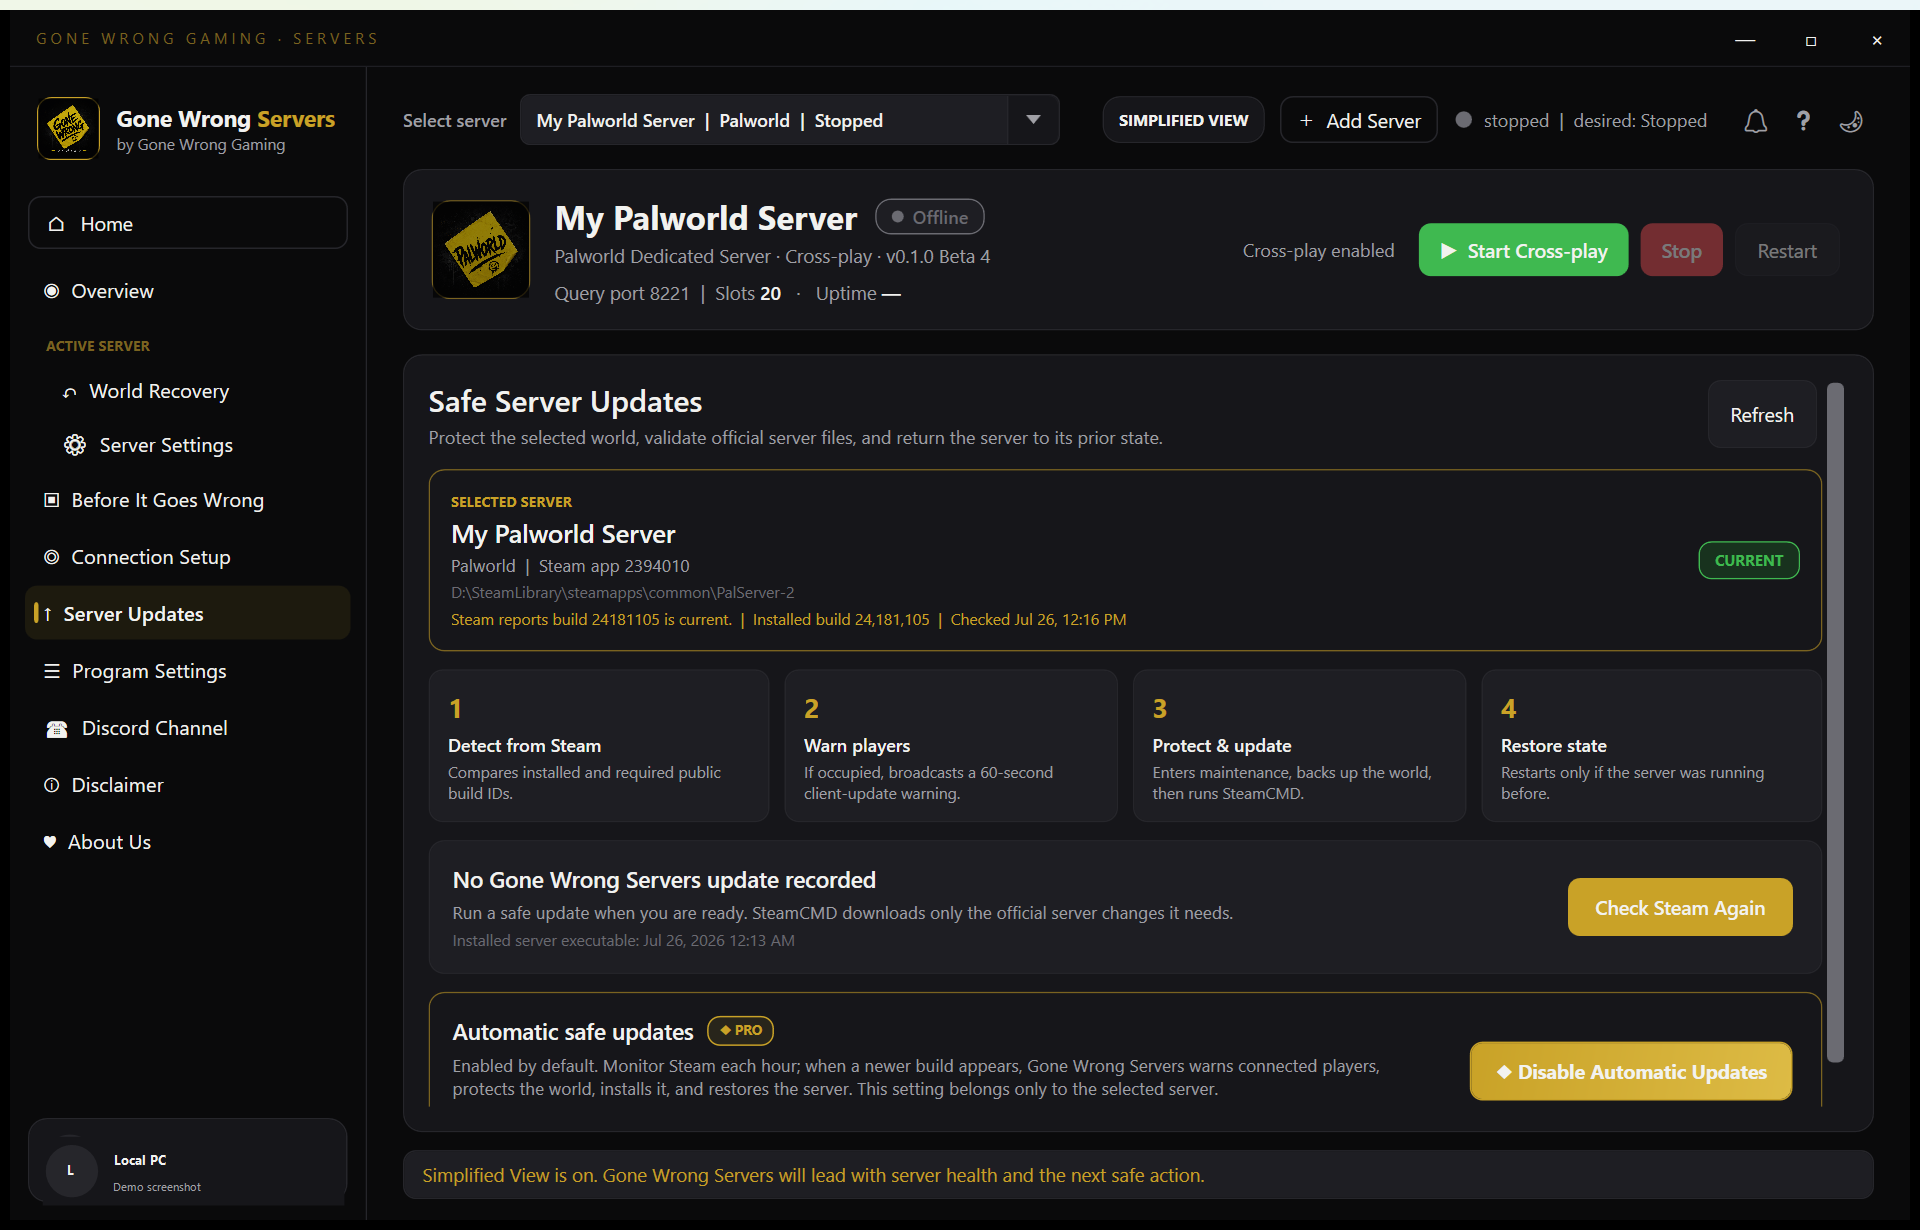Screen dimensions: 1920x1230
Task: Click the Discord Channel phone icon
Action: pyautogui.click(x=57, y=729)
